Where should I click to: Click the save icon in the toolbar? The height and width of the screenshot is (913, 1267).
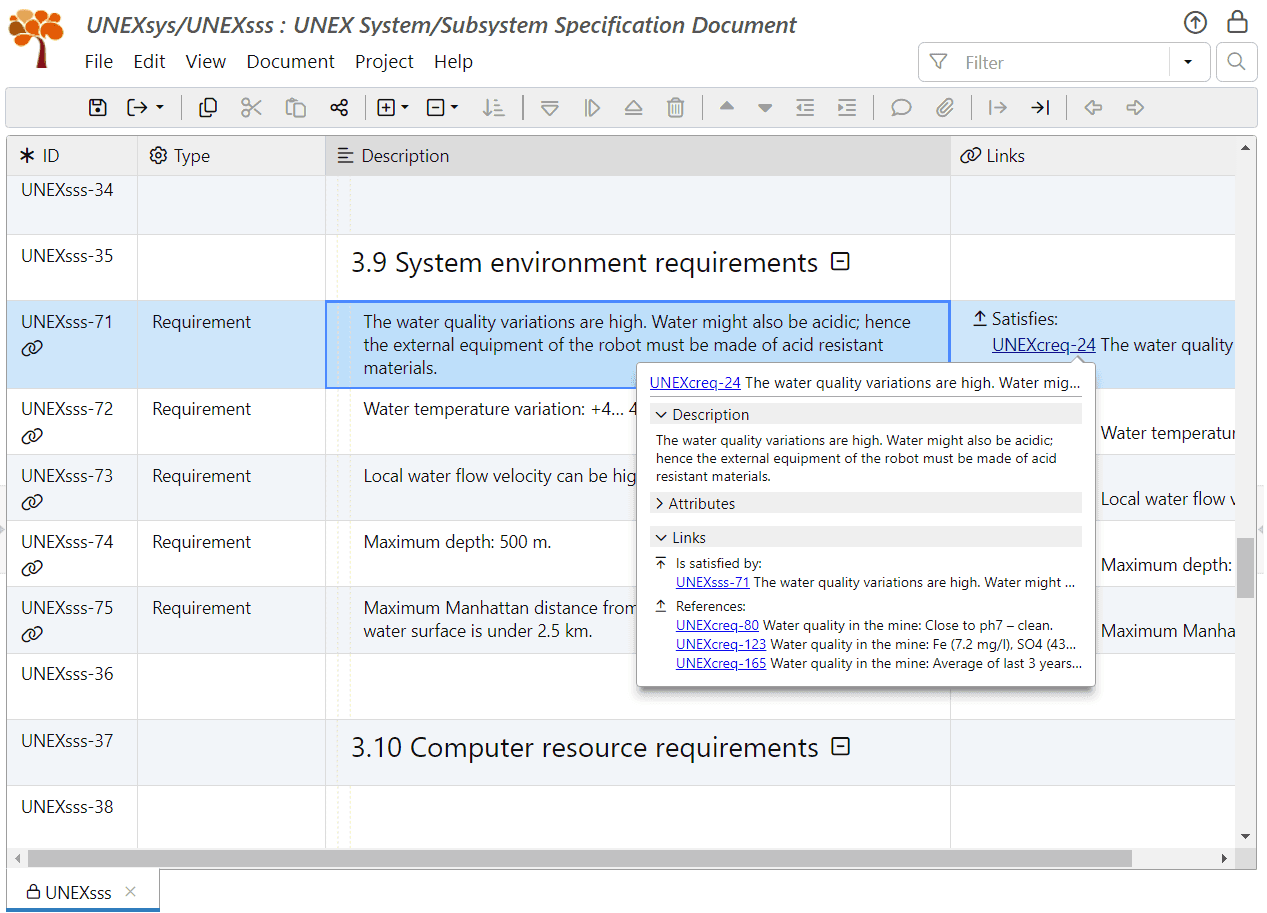click(97, 108)
